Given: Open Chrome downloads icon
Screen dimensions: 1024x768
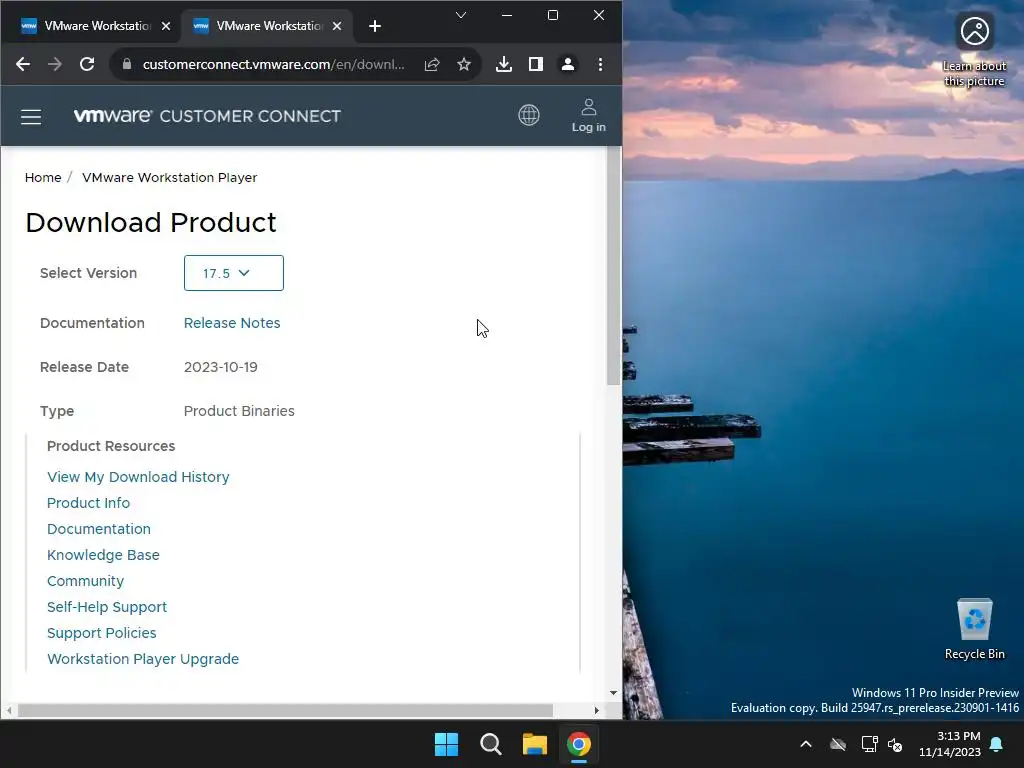Looking at the screenshot, I should tap(504, 64).
